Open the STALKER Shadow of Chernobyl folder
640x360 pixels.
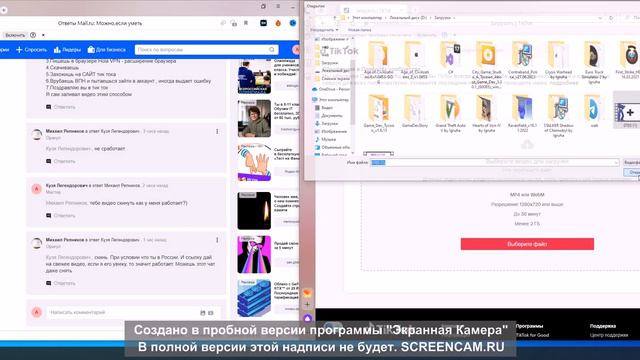tap(558, 116)
